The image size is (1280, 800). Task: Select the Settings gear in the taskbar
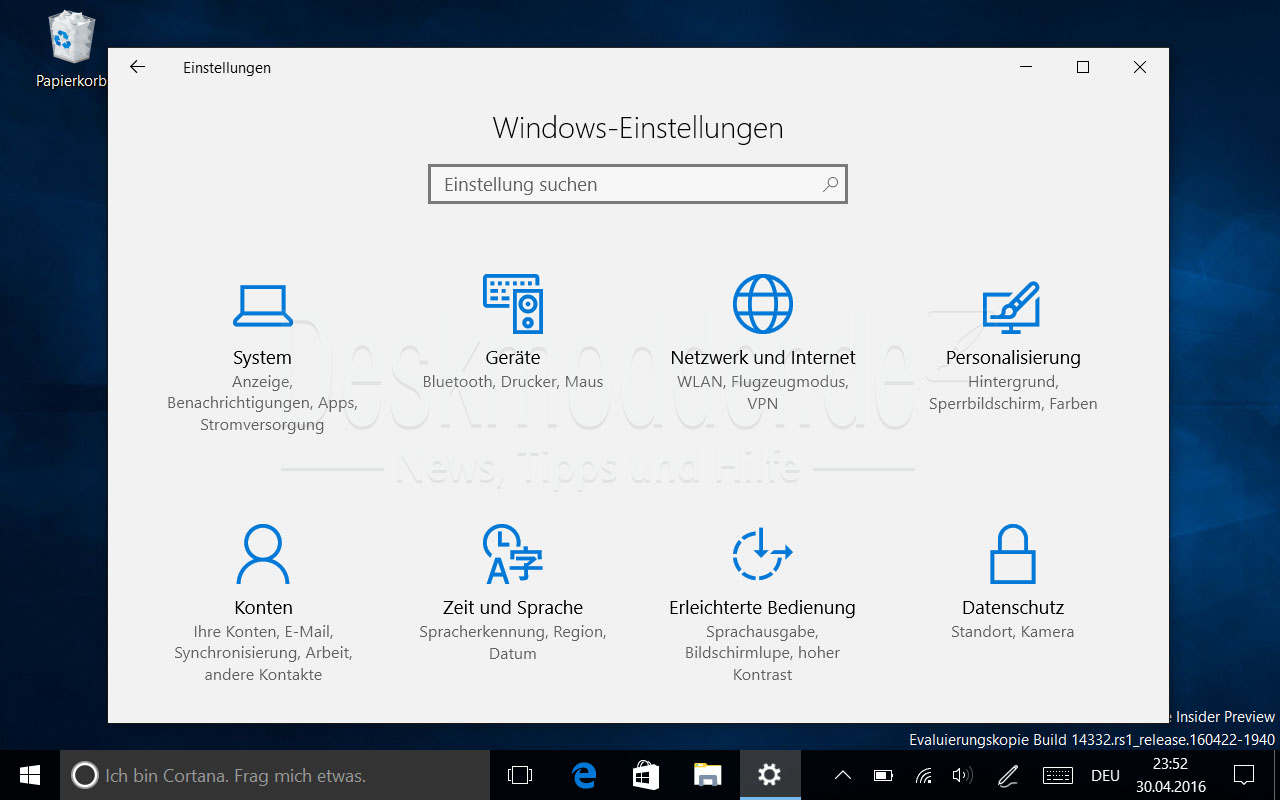[769, 775]
